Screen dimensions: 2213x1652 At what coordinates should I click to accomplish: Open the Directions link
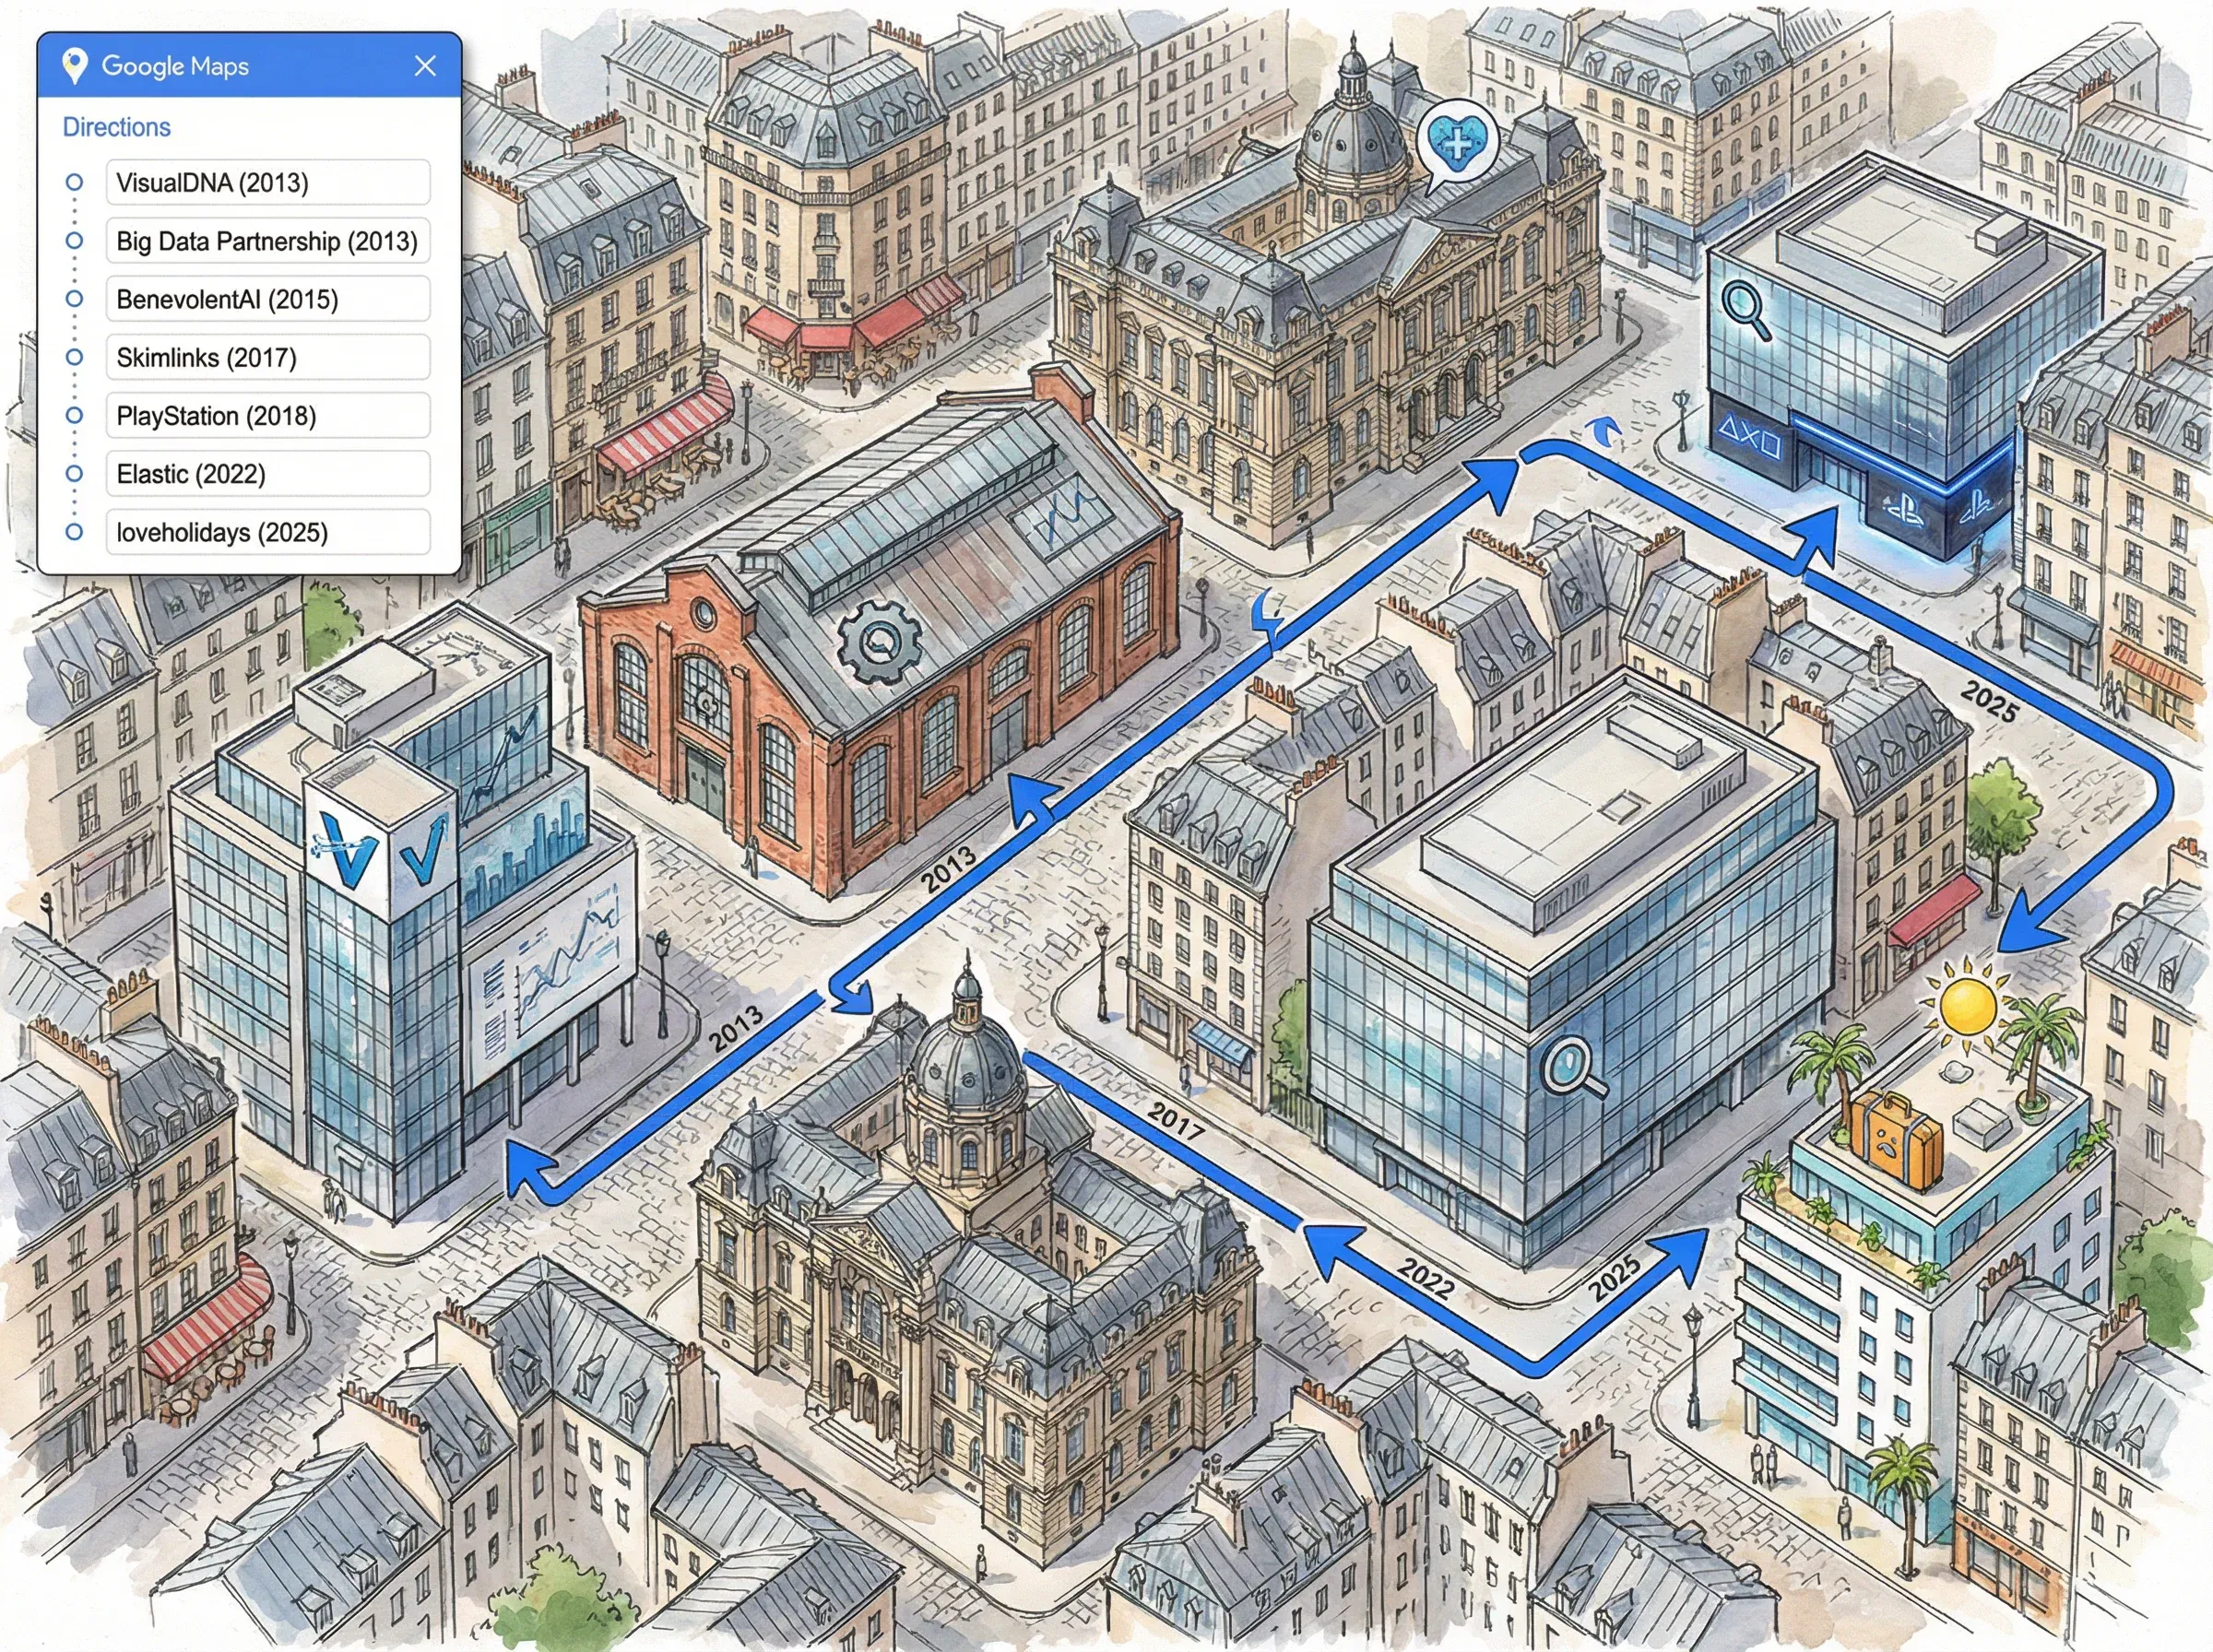coord(116,127)
